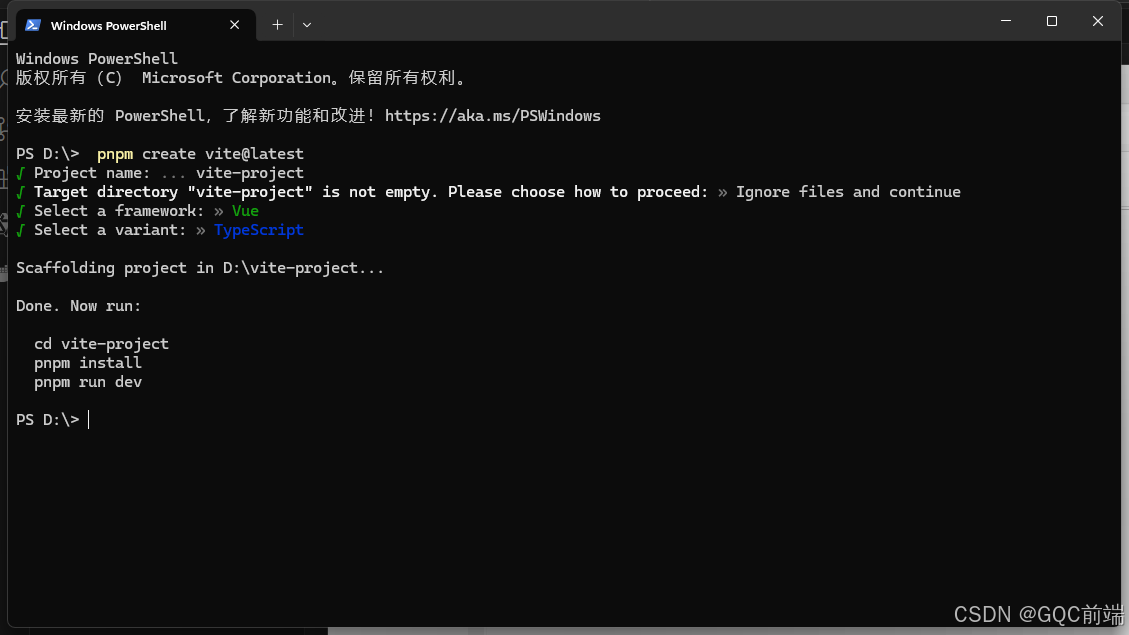Open a new terminal tab with the plus icon
This screenshot has height=635, width=1129.
click(x=277, y=25)
